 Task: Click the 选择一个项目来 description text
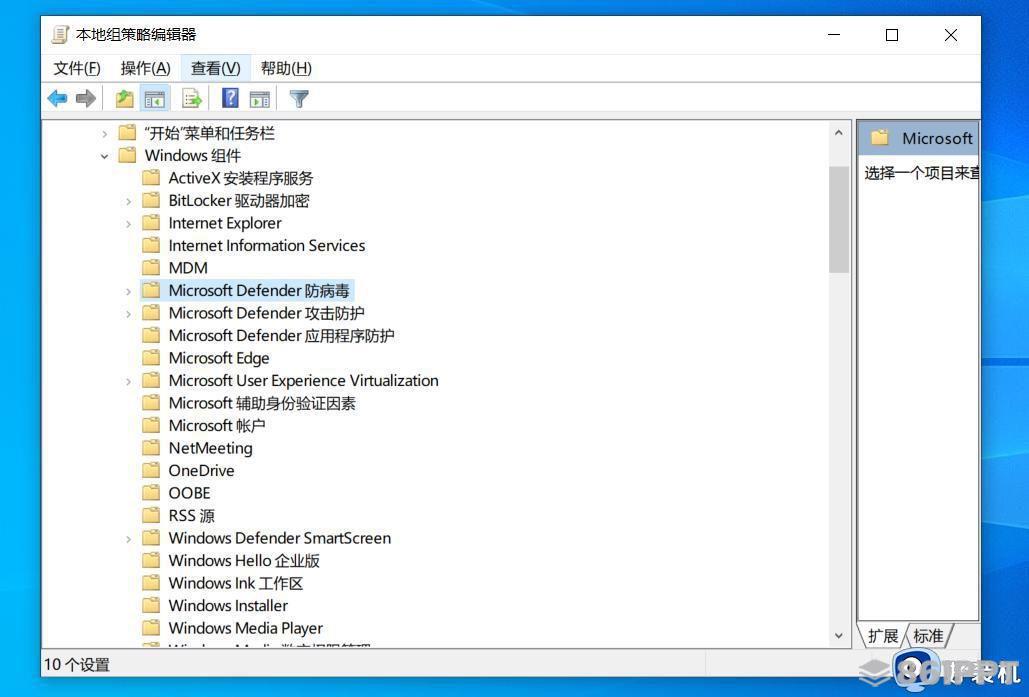(x=921, y=173)
